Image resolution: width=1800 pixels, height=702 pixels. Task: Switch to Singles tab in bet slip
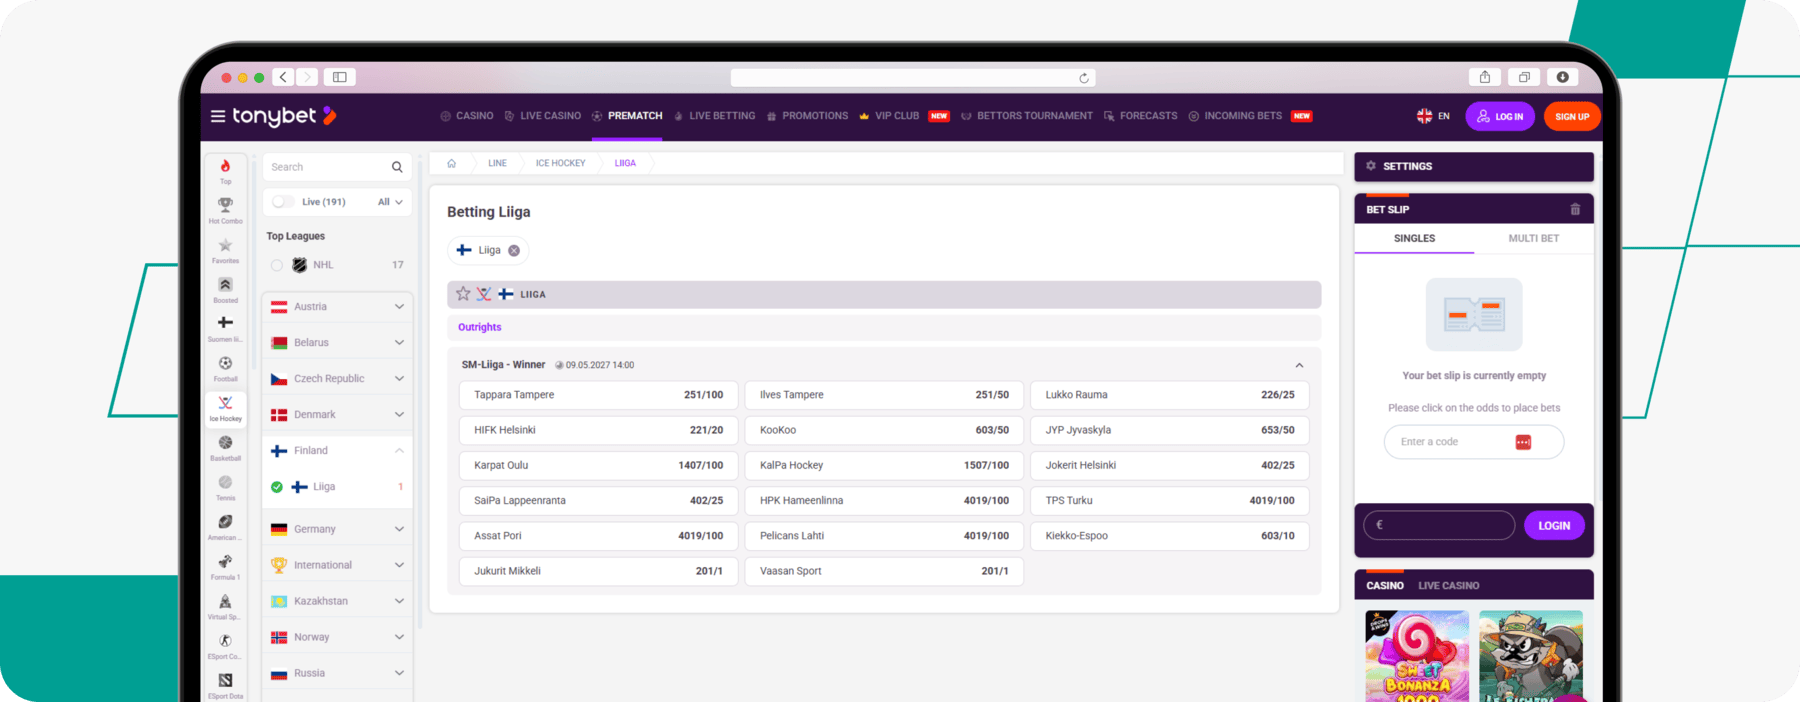(x=1414, y=239)
